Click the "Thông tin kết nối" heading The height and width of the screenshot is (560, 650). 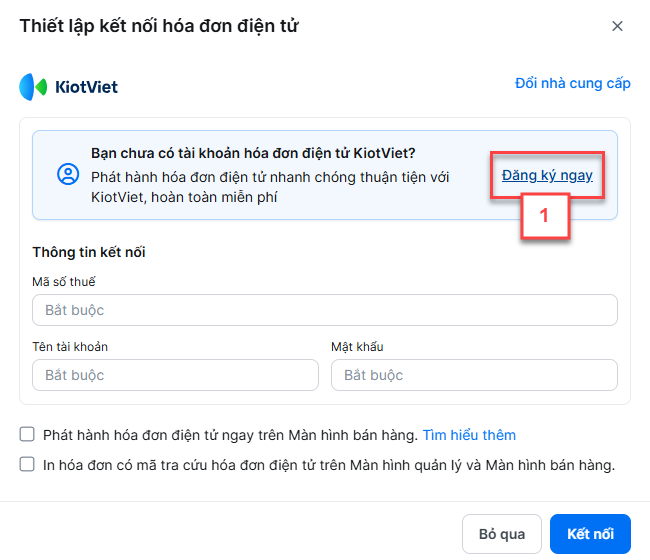[x=89, y=252]
